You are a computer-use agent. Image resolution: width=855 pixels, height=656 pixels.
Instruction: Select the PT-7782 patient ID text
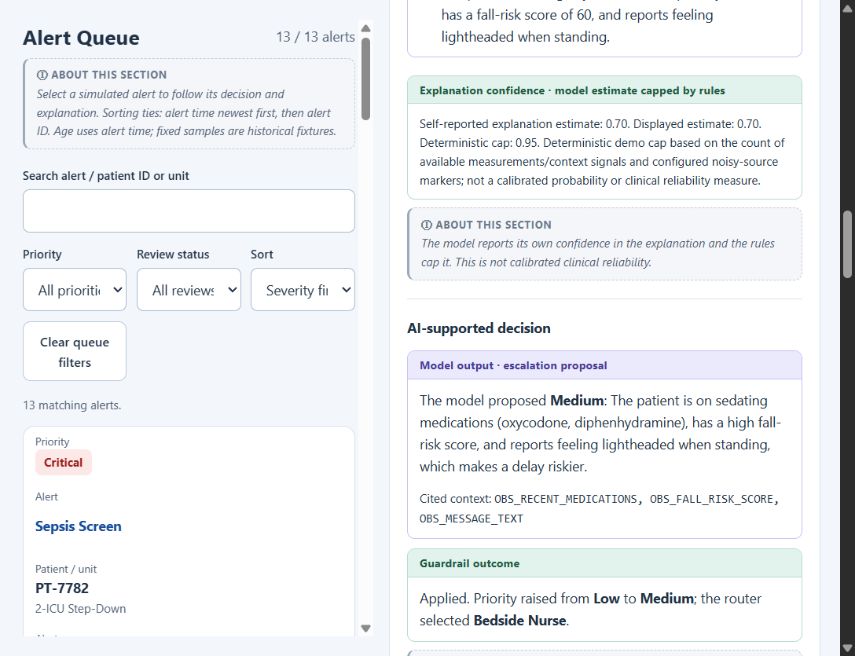coord(62,588)
